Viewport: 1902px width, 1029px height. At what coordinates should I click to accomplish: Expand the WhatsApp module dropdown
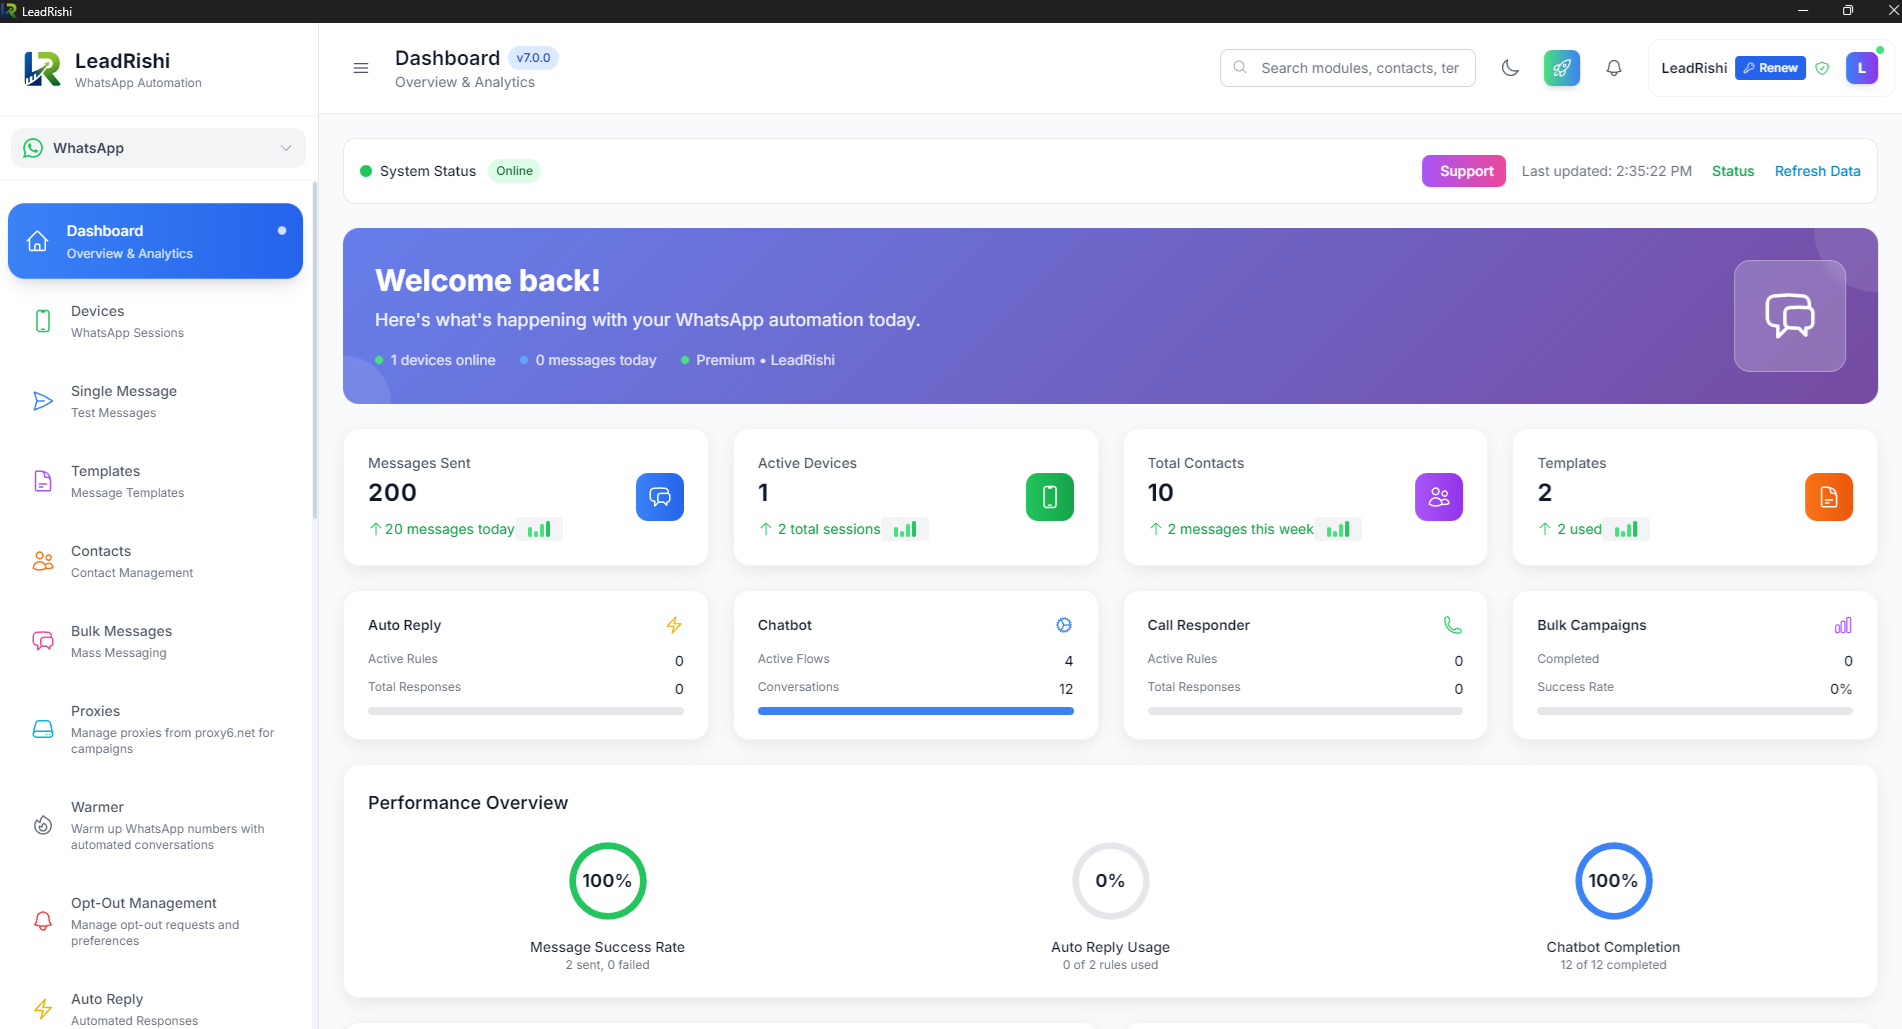coord(158,148)
